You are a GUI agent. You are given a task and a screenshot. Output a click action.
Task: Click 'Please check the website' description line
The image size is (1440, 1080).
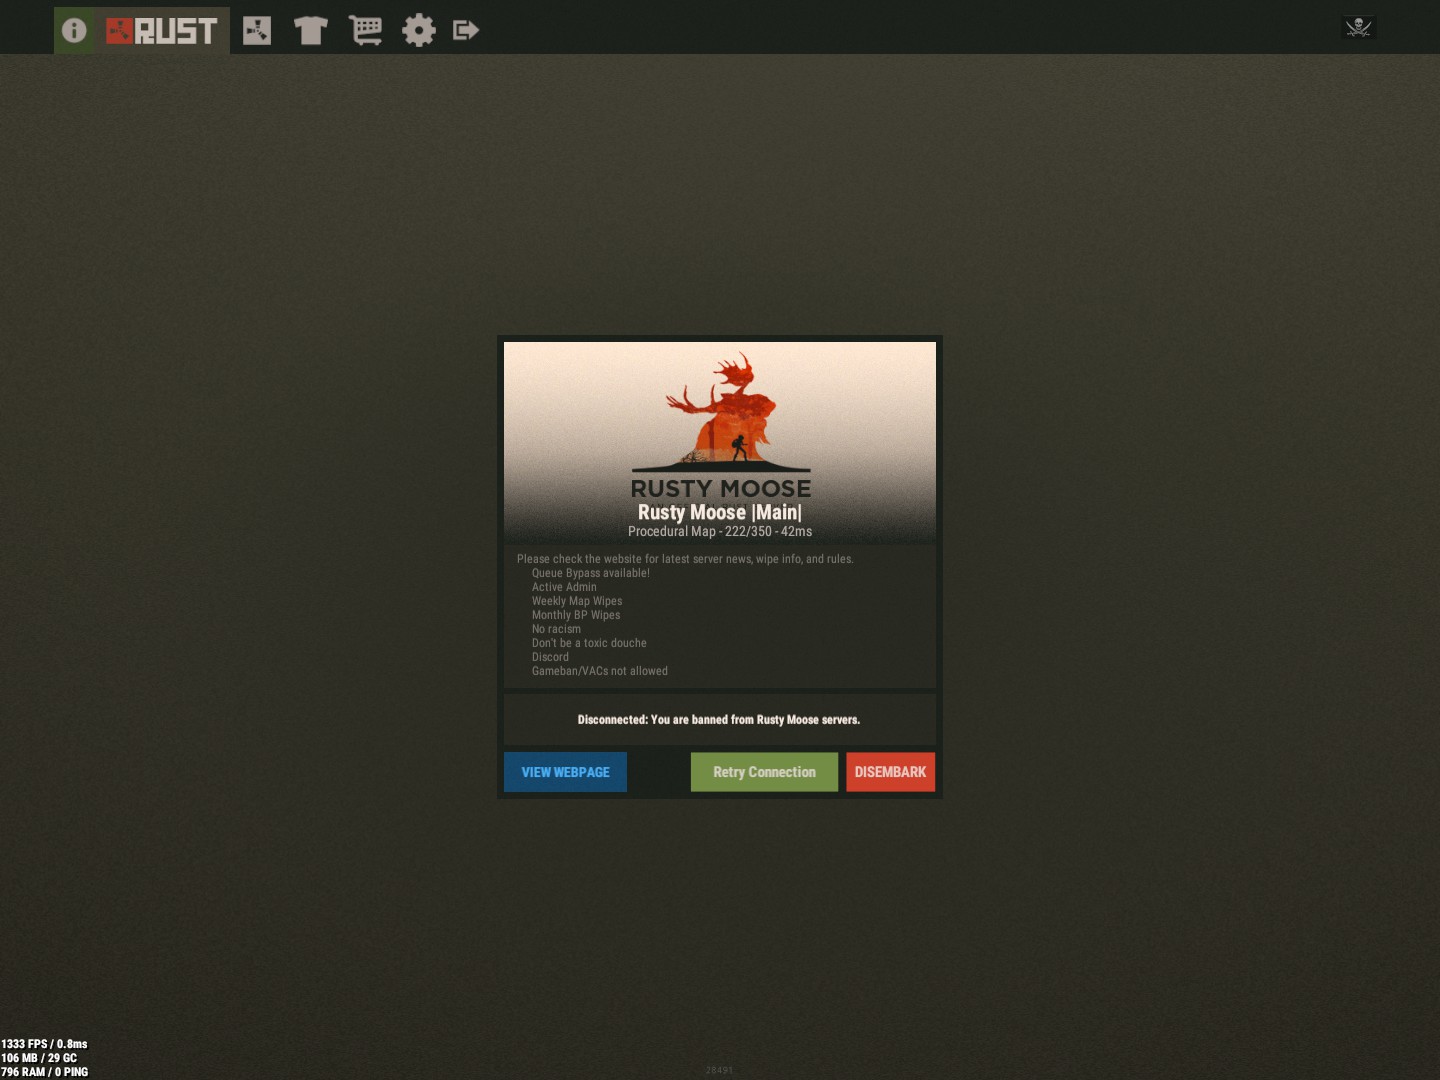[x=685, y=559]
